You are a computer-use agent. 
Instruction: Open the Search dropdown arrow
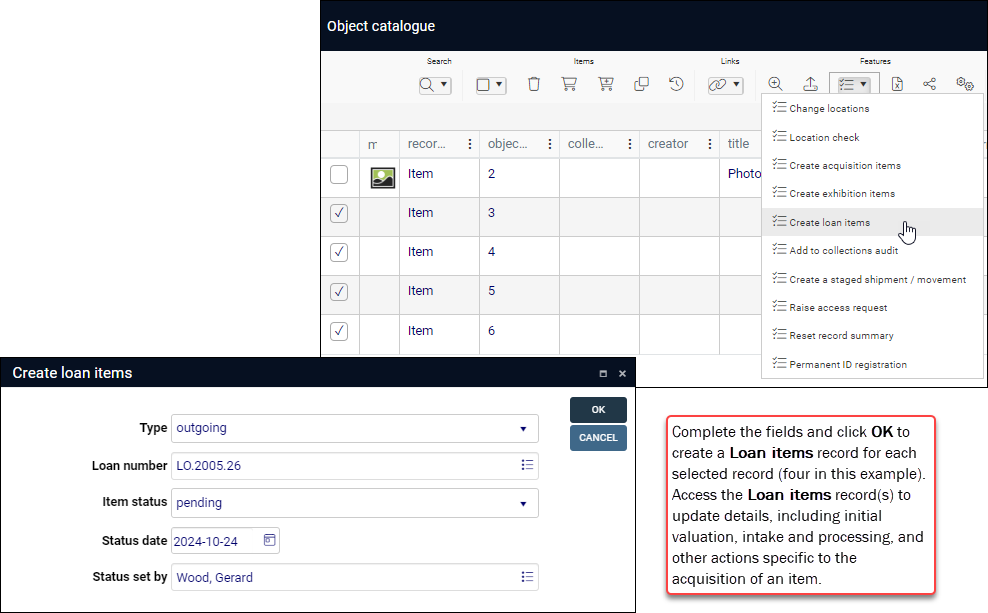pyautogui.click(x=446, y=84)
